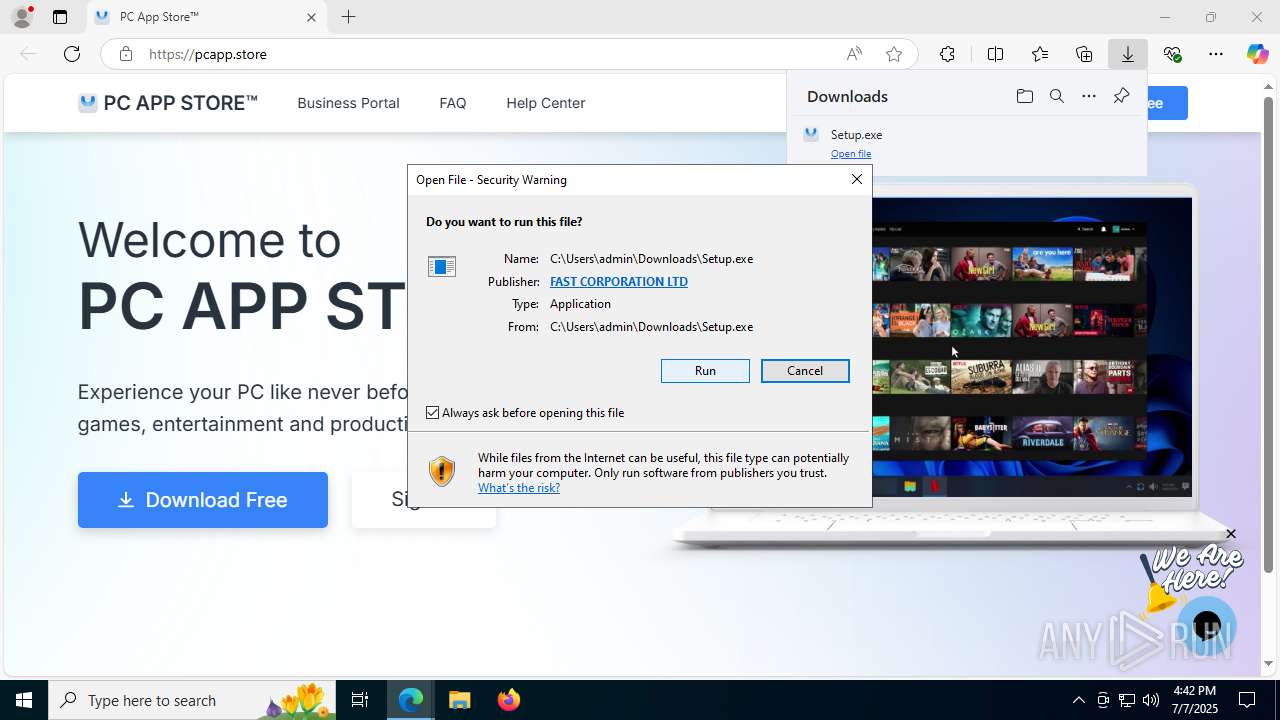Click the PC APP STORE logo
The image size is (1280, 720).
click(x=168, y=103)
